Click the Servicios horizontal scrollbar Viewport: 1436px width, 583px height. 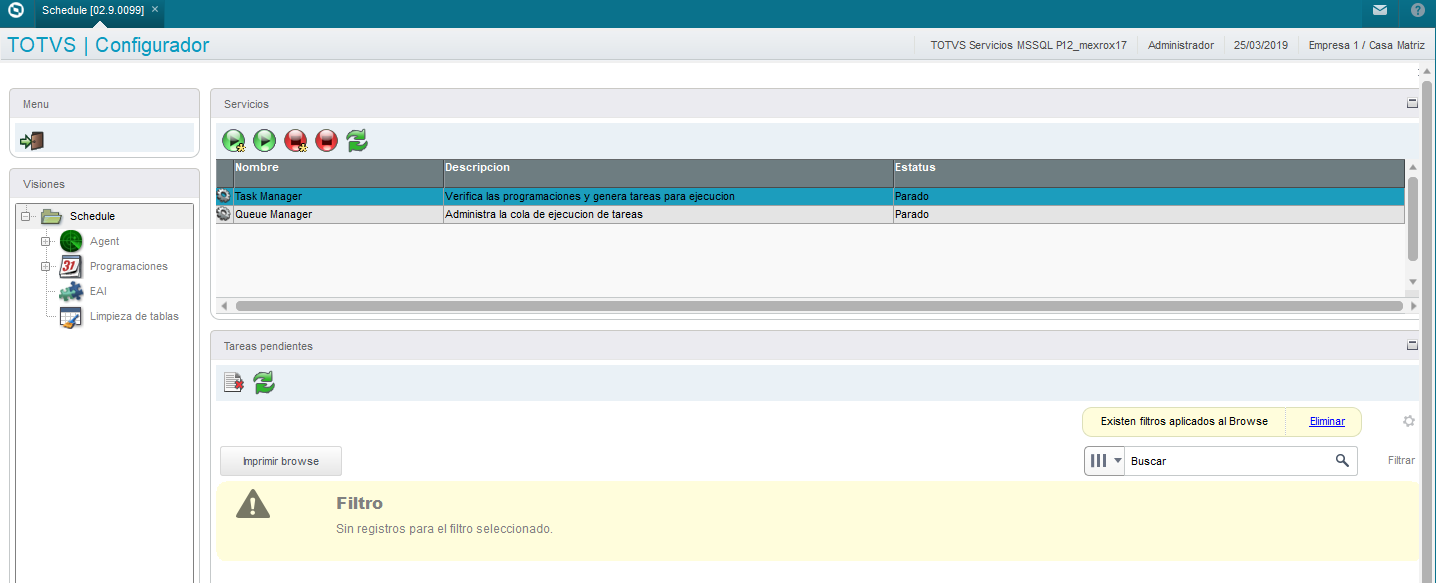(819, 305)
